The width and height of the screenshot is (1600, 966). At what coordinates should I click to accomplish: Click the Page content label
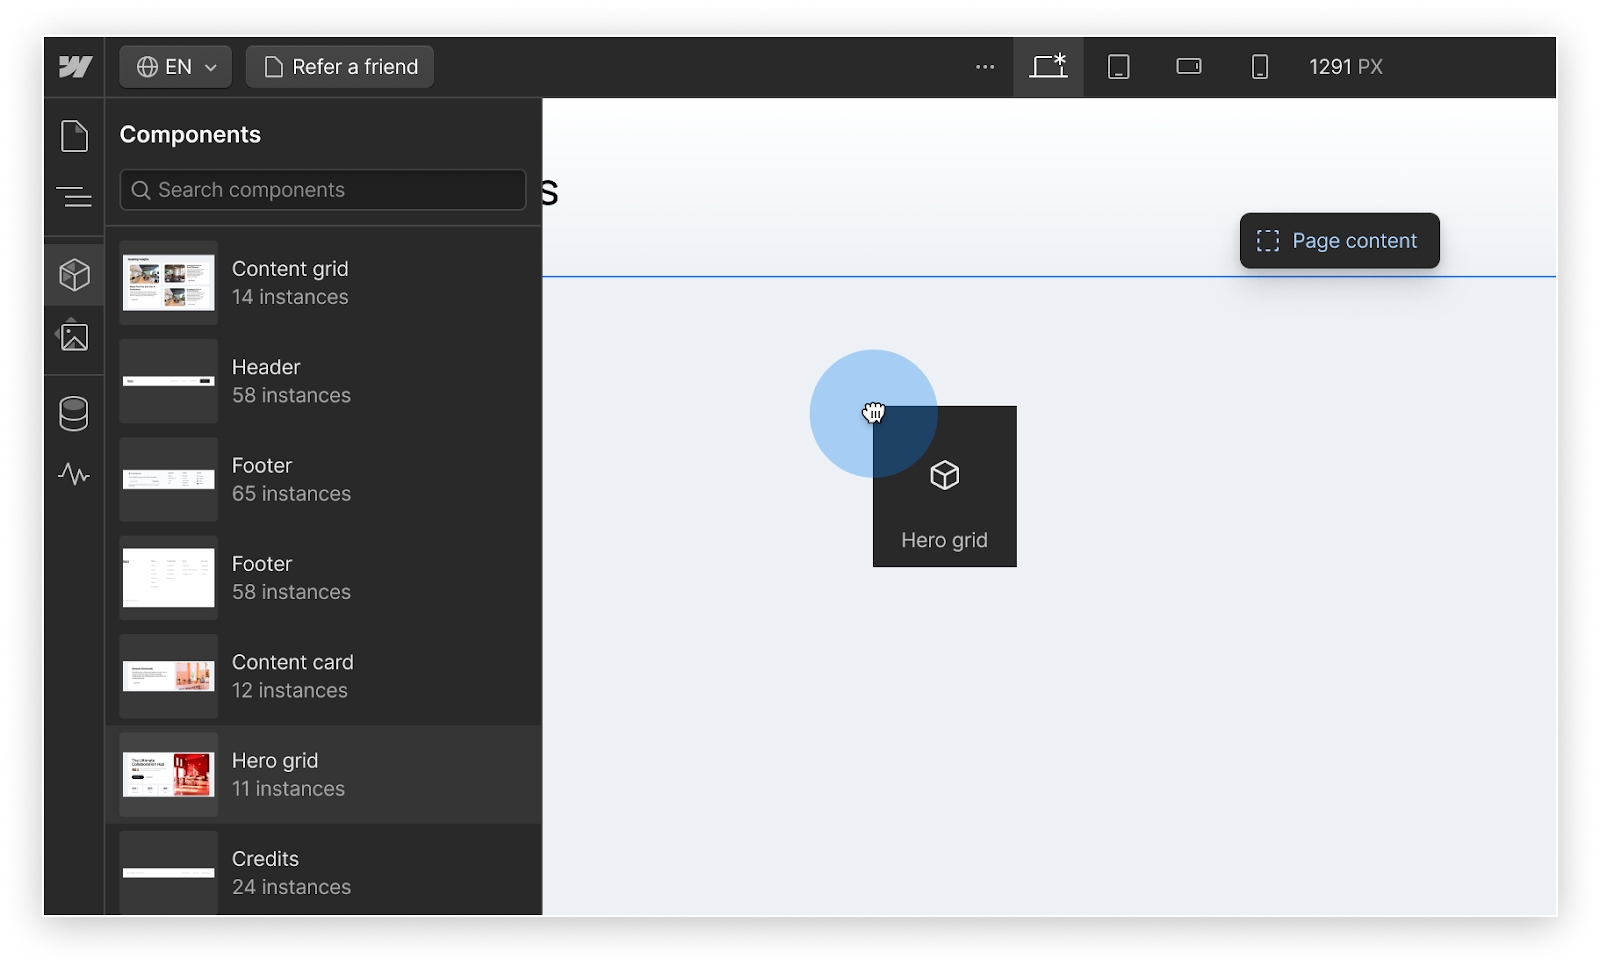click(x=1339, y=241)
